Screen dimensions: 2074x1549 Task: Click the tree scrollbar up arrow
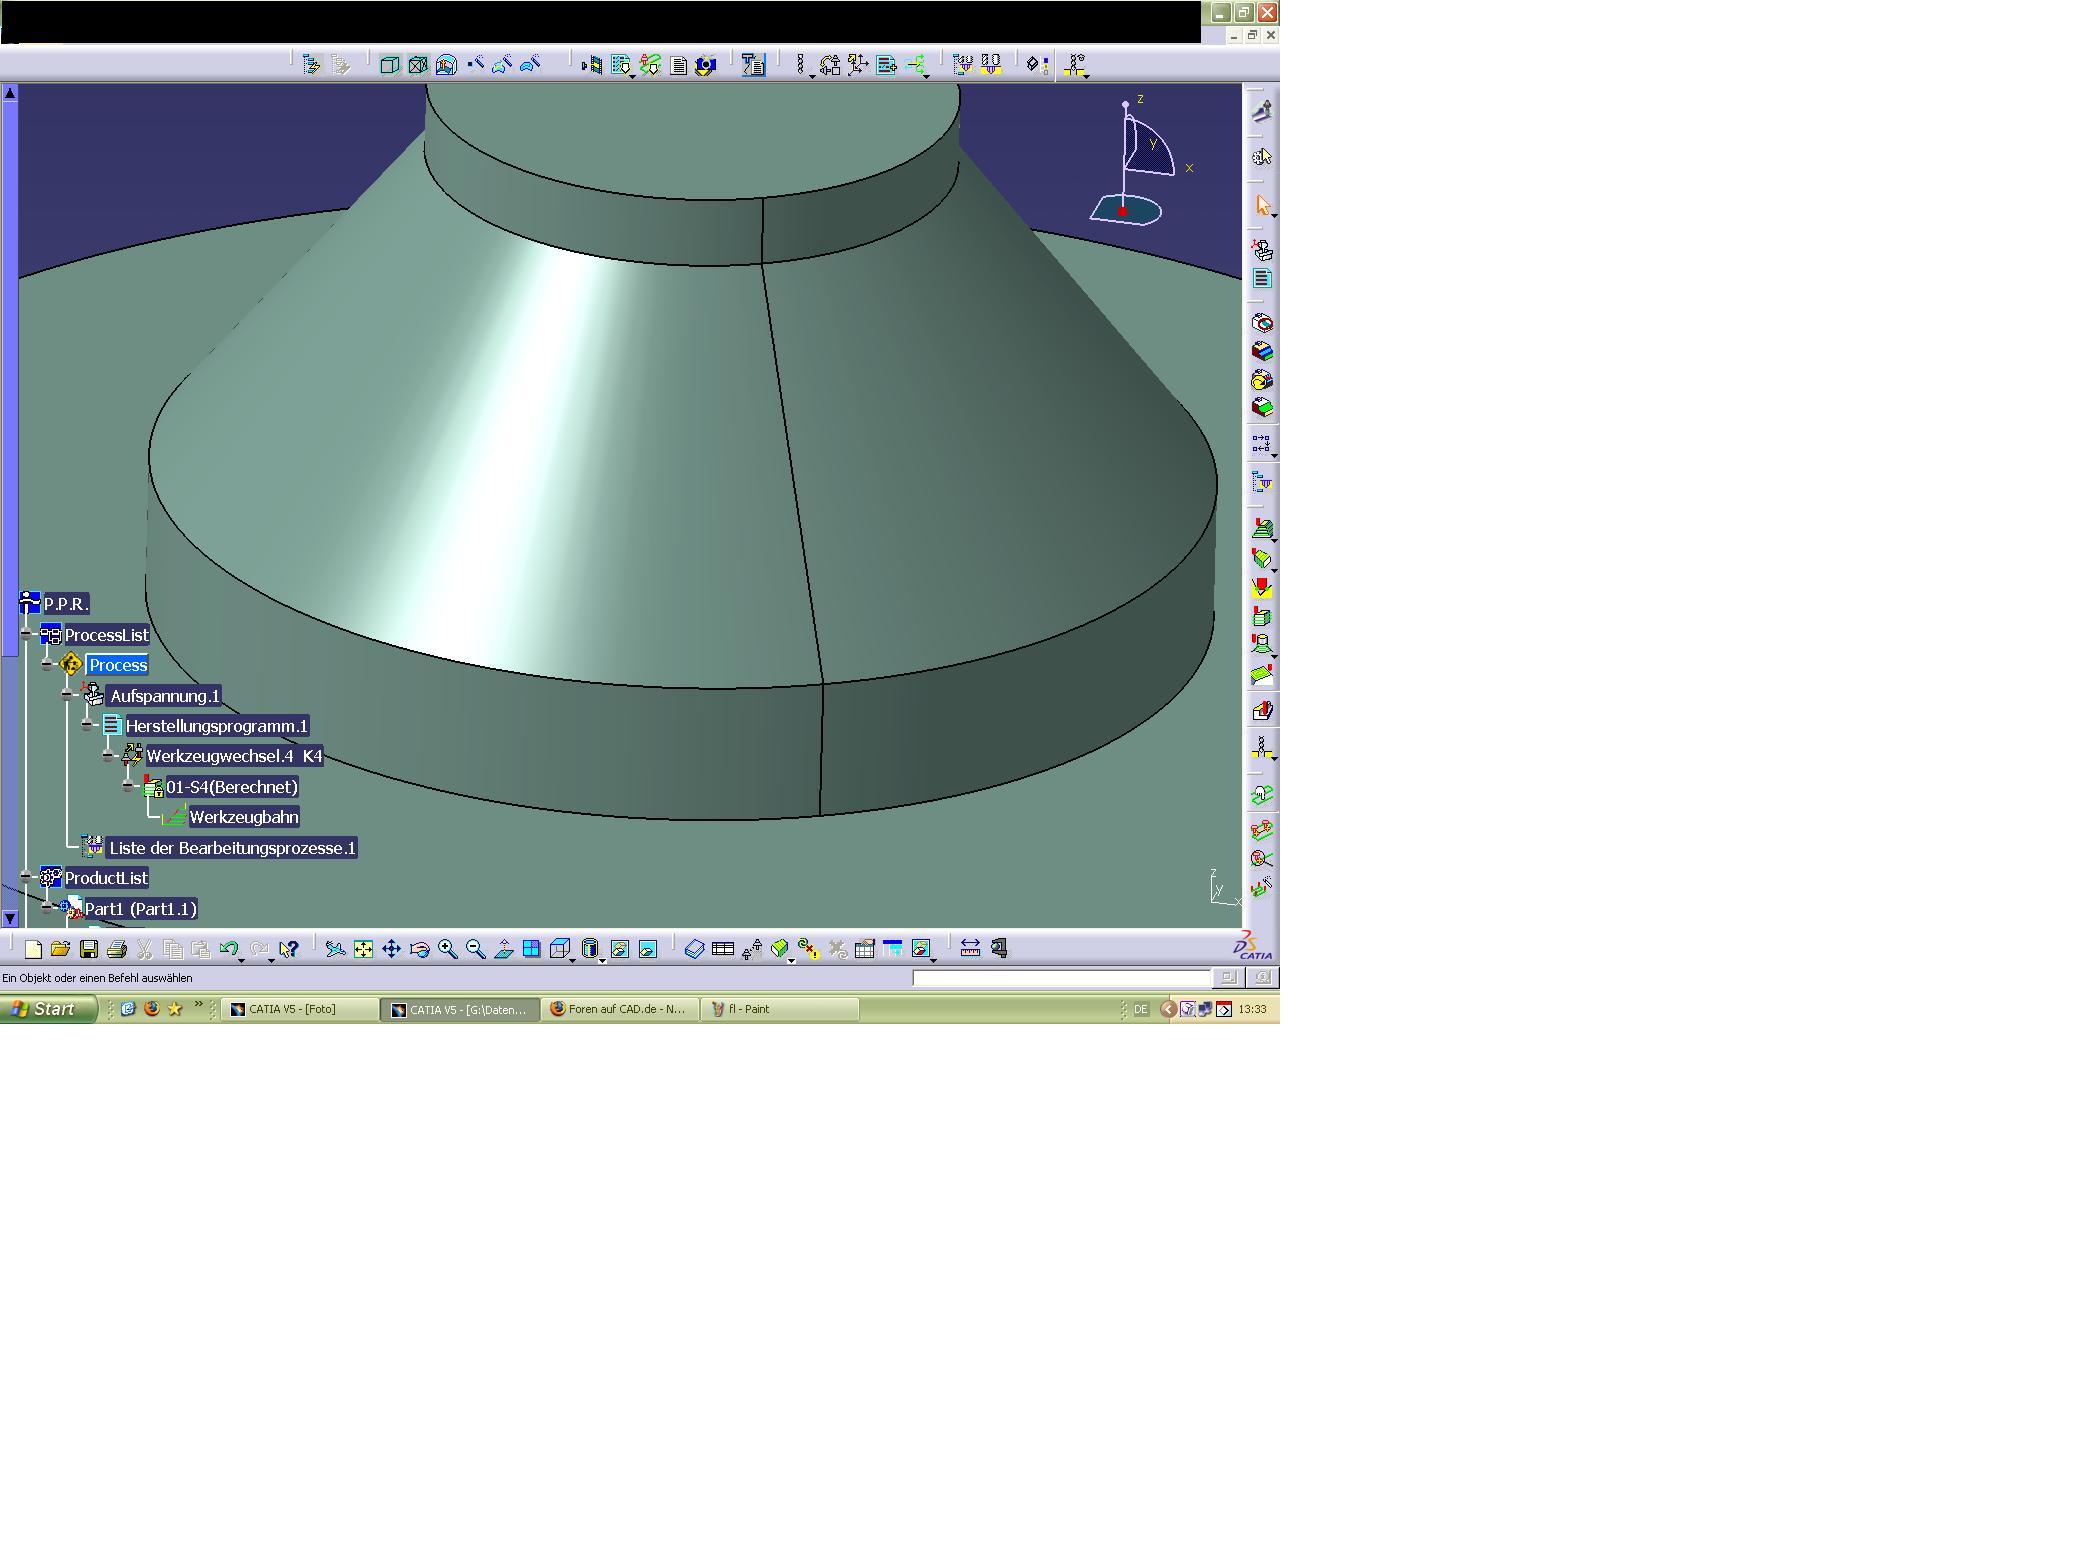pos(10,92)
